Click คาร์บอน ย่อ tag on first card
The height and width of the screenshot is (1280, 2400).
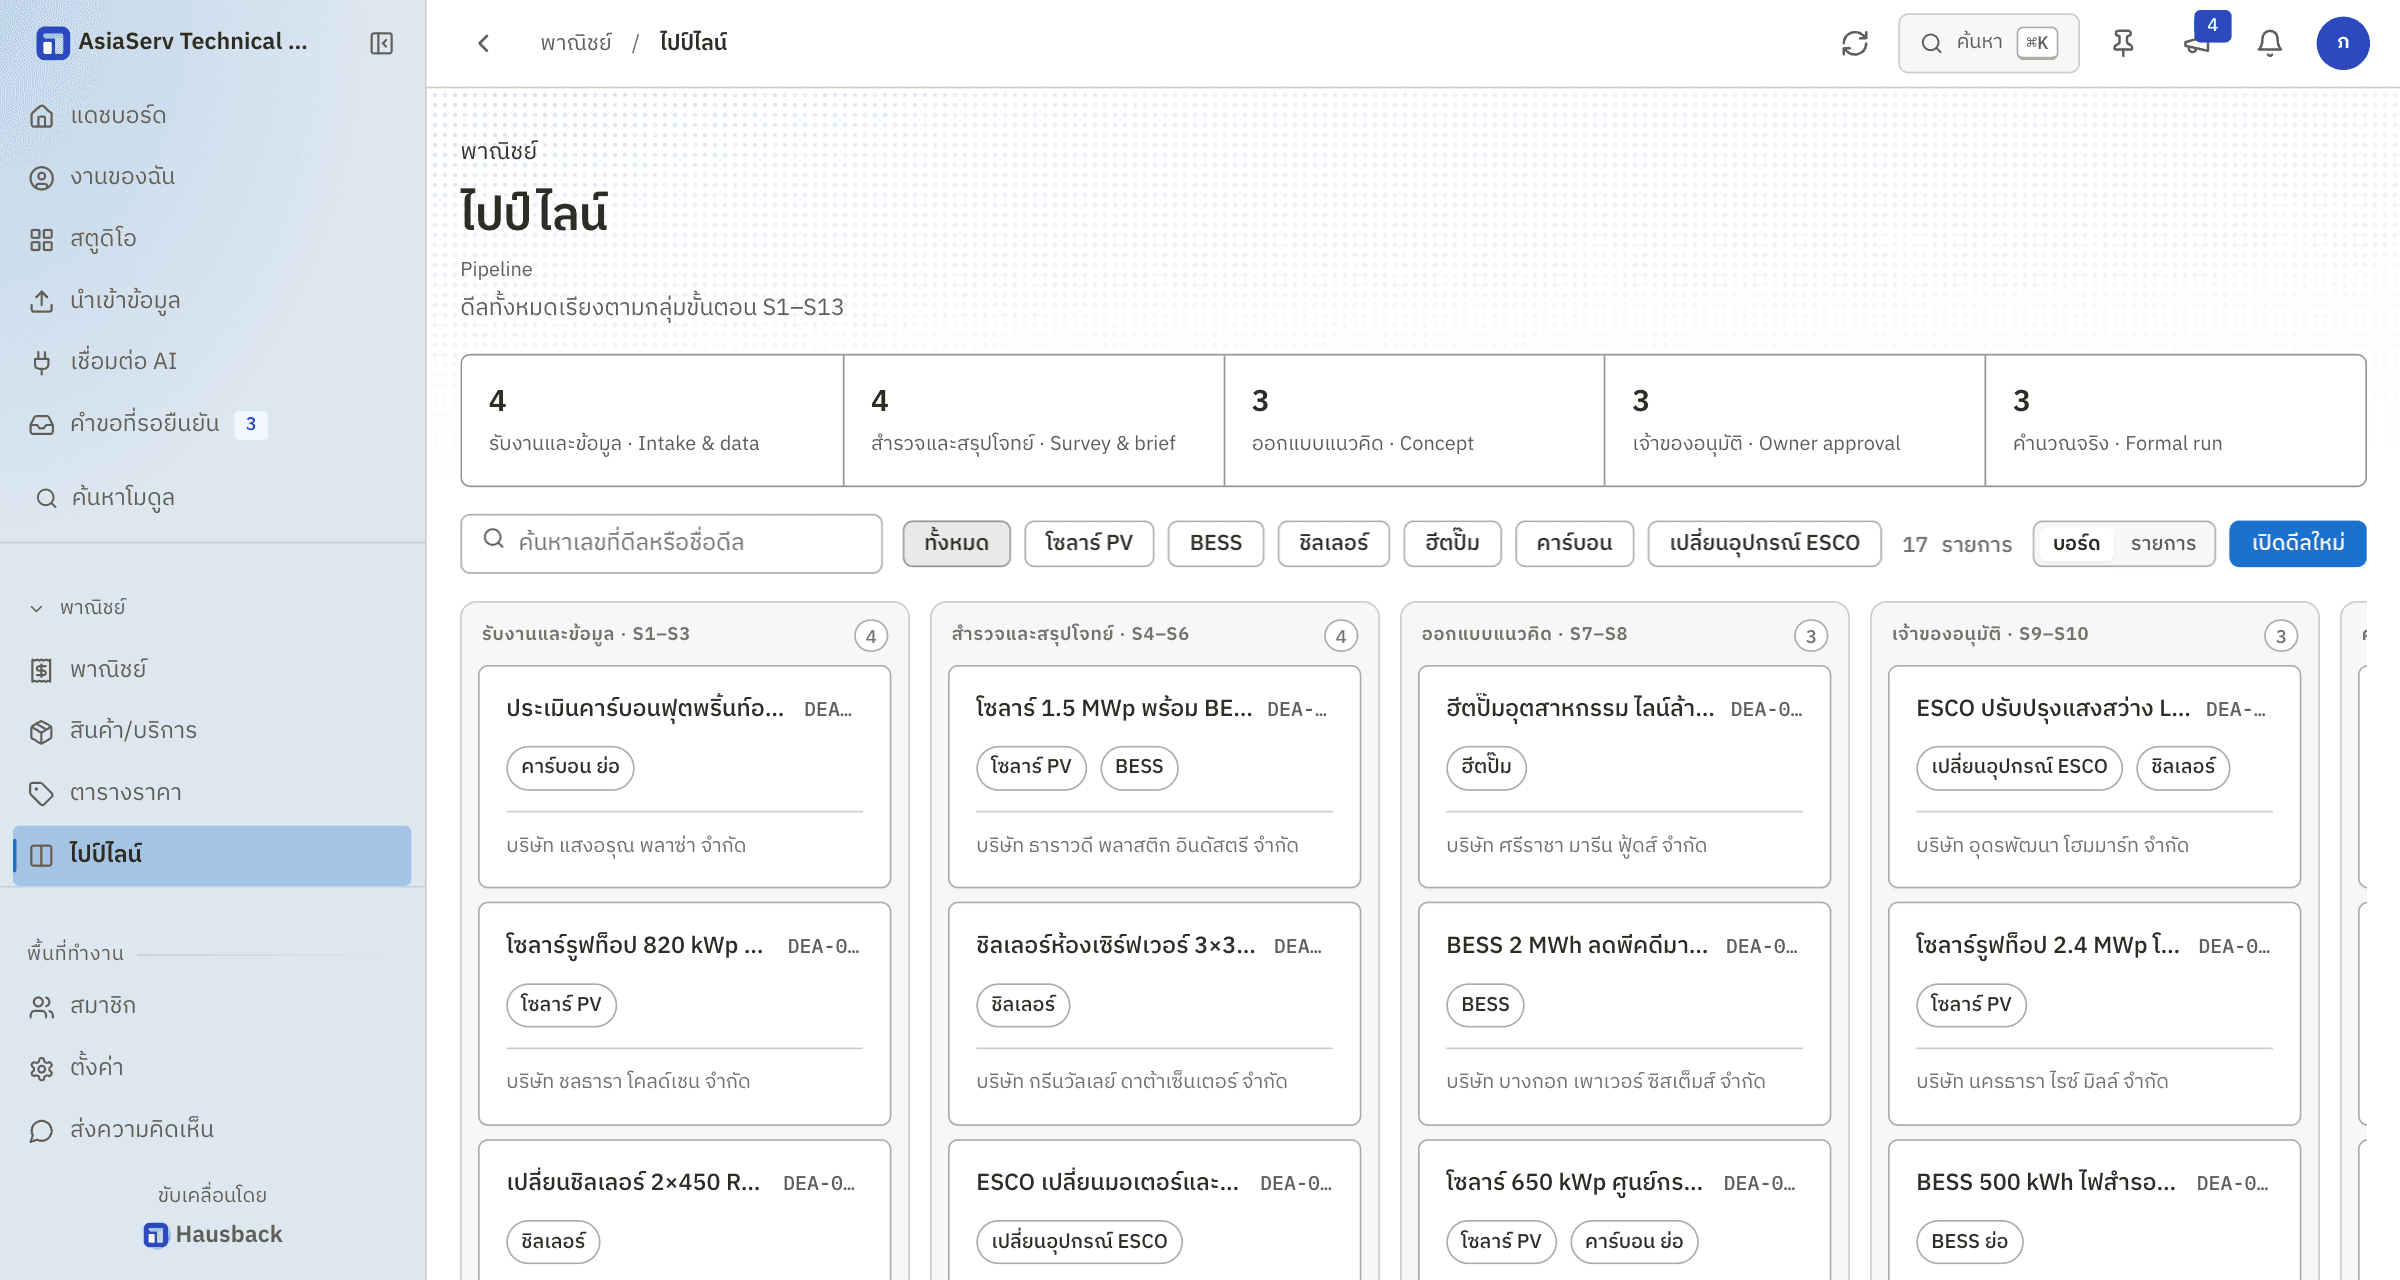point(570,768)
